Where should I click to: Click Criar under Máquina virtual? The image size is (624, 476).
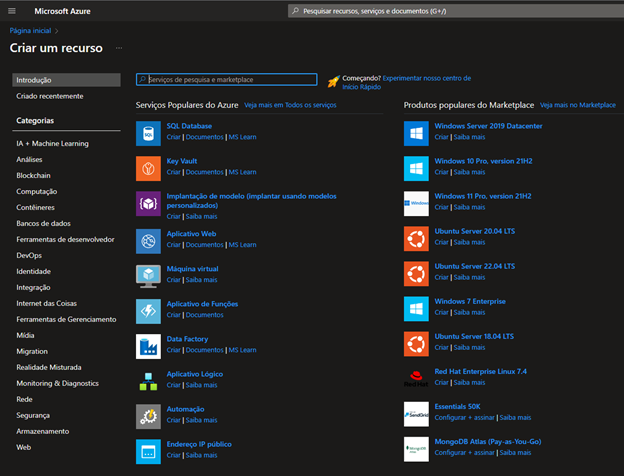tap(174, 280)
